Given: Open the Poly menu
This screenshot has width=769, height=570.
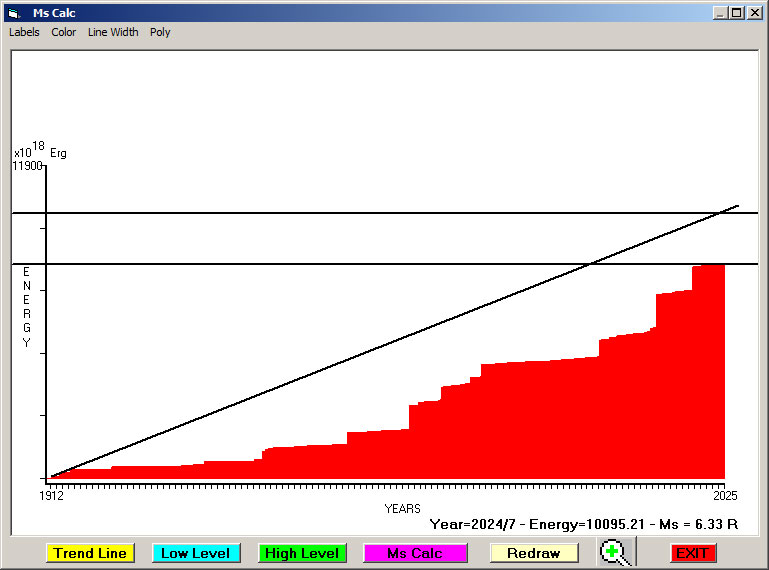Looking at the screenshot, I should (x=160, y=32).
